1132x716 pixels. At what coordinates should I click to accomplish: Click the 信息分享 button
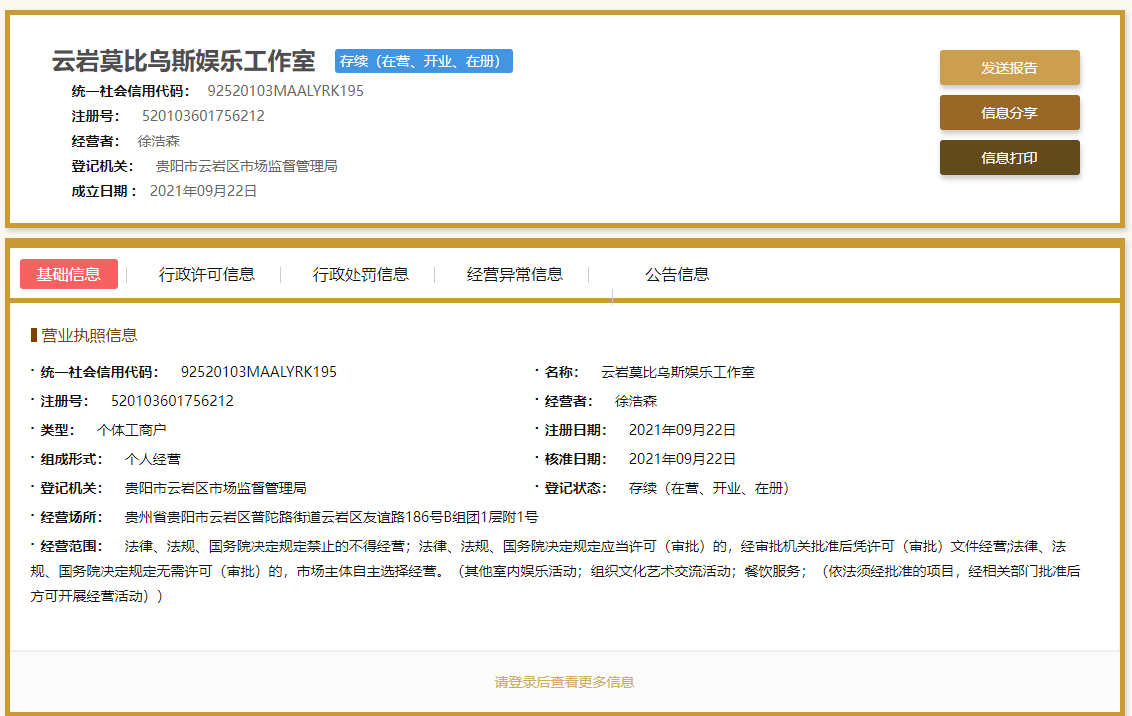pyautogui.click(x=1009, y=113)
